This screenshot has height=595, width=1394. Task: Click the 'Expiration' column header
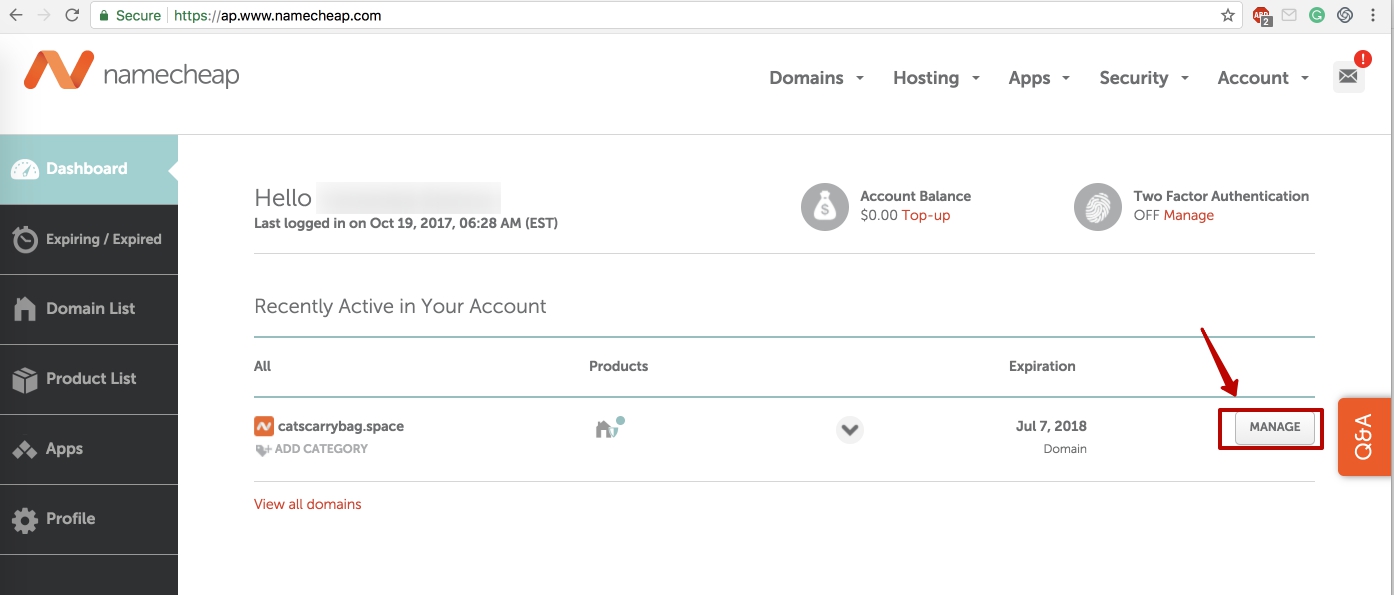click(1042, 366)
